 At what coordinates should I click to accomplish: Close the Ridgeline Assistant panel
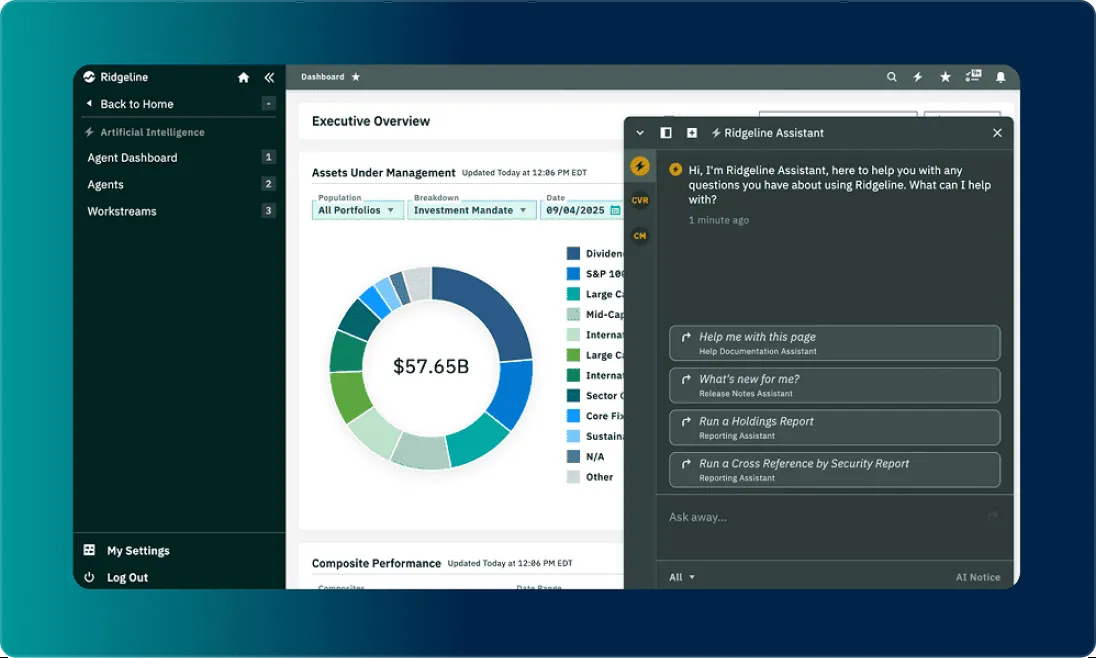pos(997,133)
